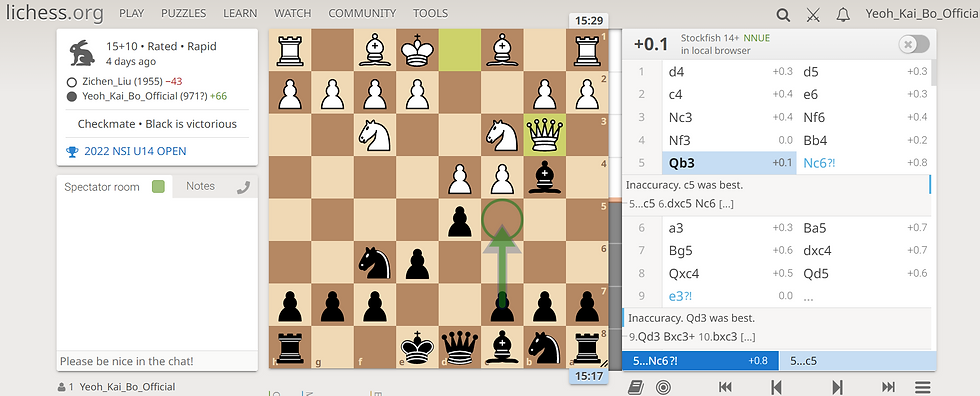Screen dimensions: 980x396
Task: Select move 1 d4 in move list
Action: tap(729, 72)
